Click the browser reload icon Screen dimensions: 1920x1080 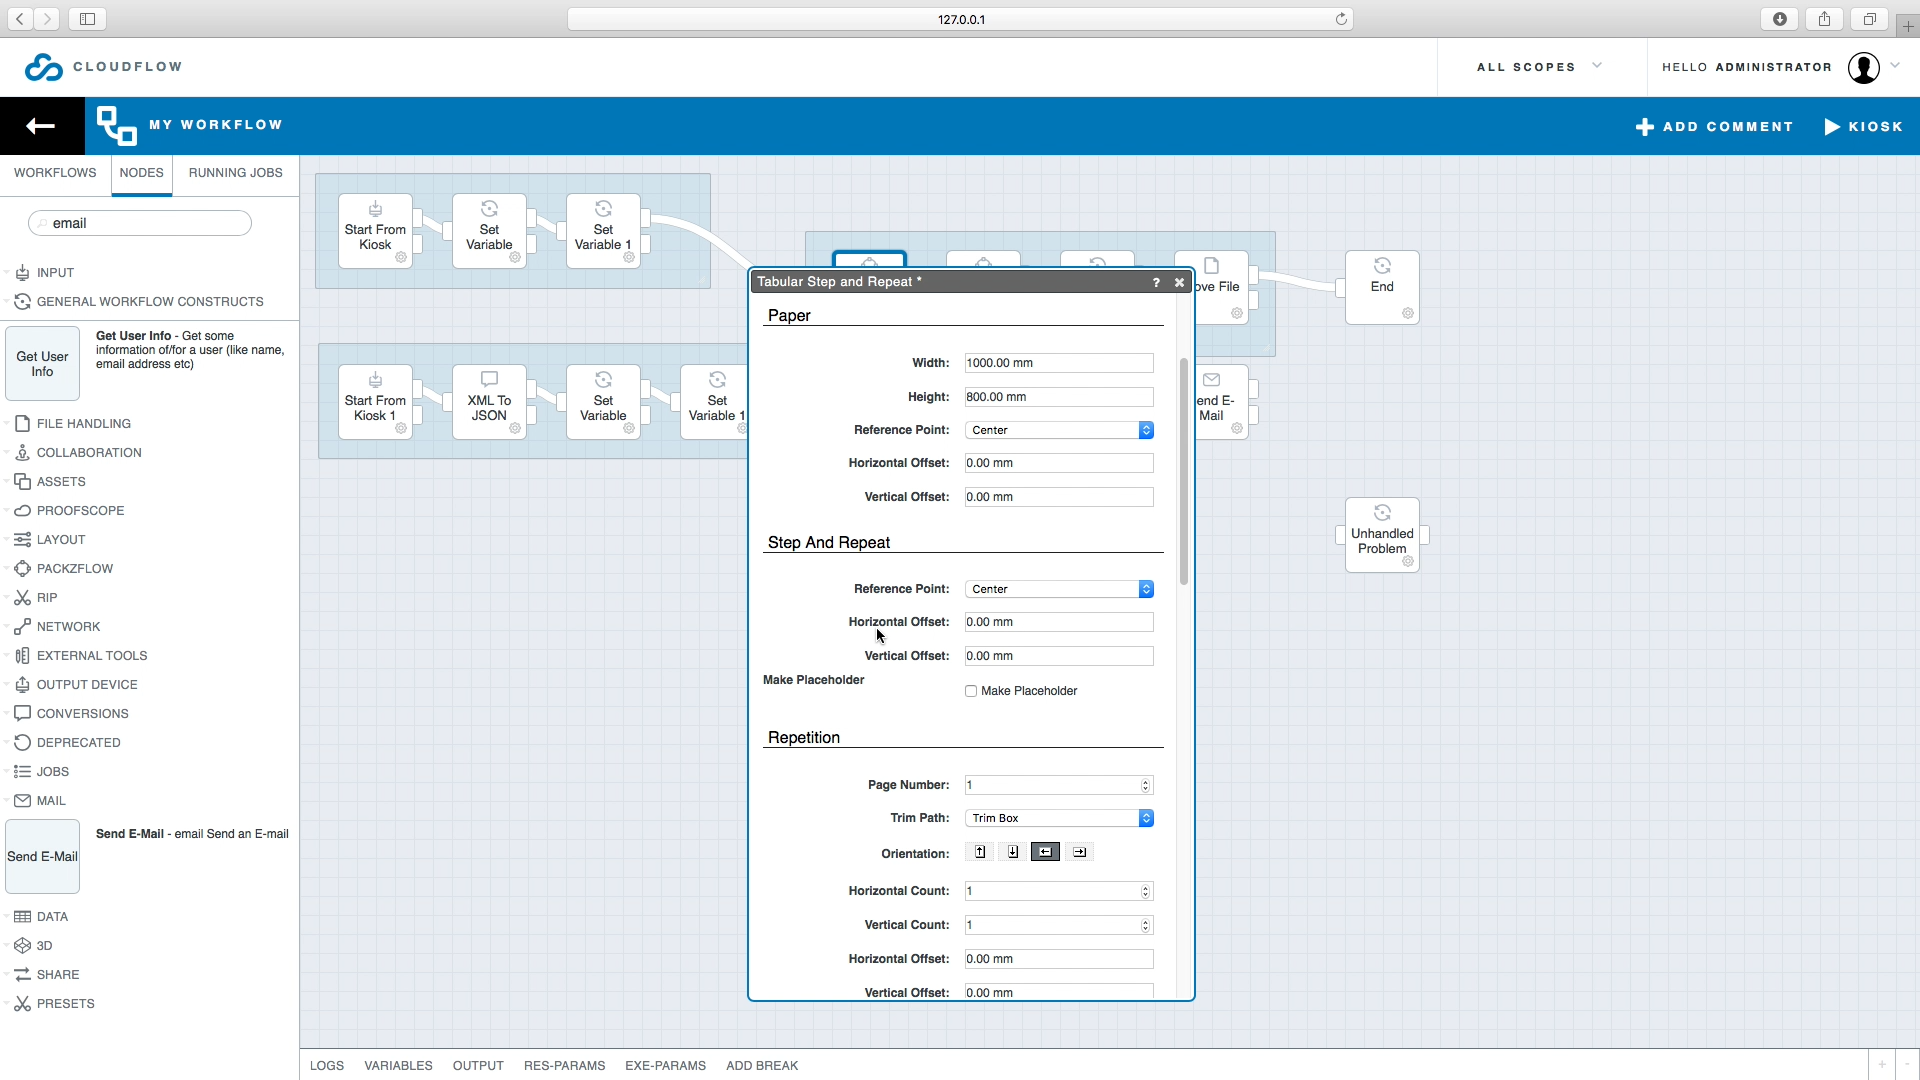tap(1341, 19)
